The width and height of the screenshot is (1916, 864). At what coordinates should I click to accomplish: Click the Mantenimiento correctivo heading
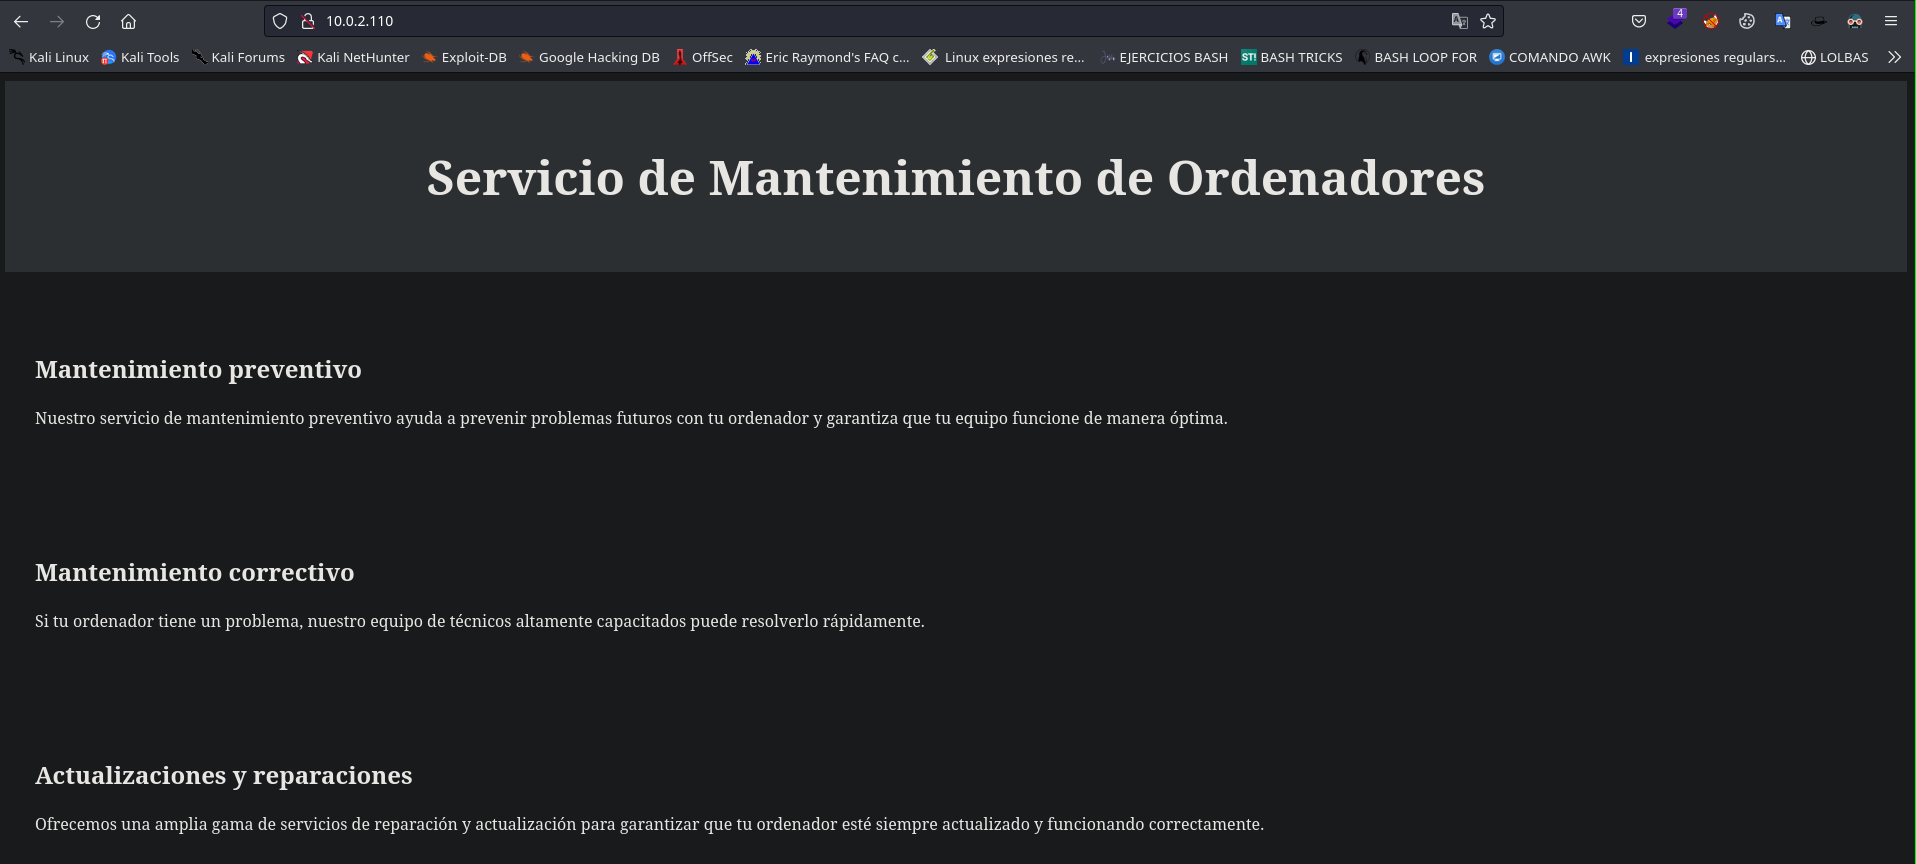pos(195,573)
